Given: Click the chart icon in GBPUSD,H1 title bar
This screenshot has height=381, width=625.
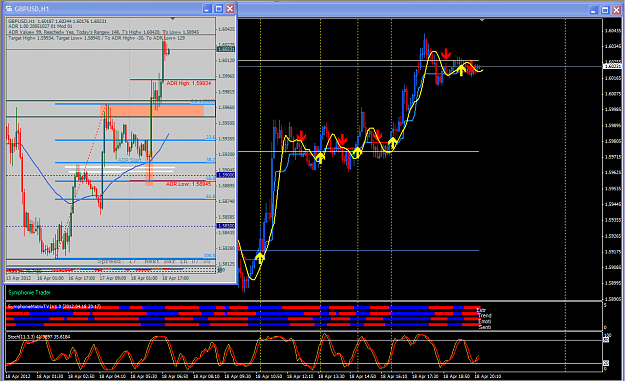Looking at the screenshot, I should 9,9.
